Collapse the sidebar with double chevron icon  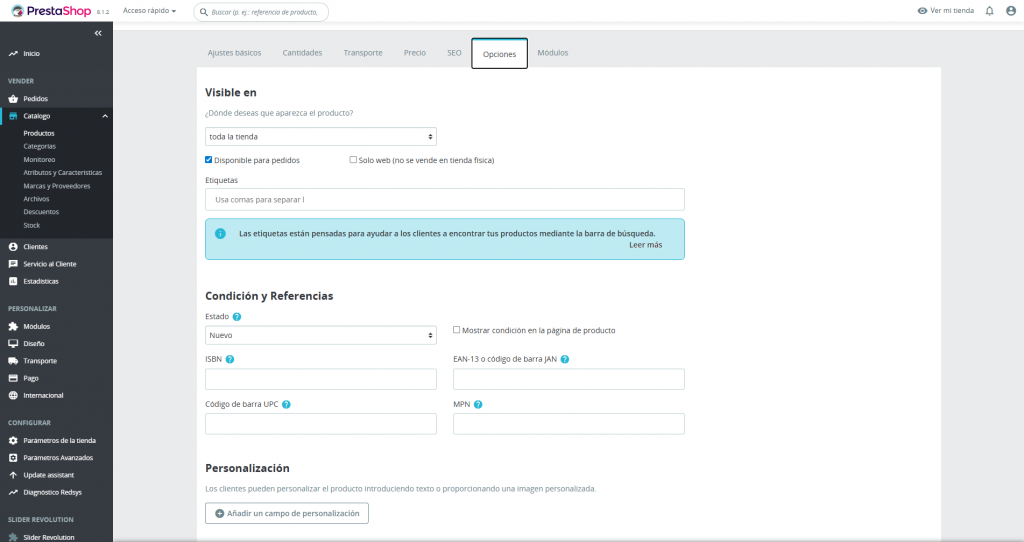point(98,33)
